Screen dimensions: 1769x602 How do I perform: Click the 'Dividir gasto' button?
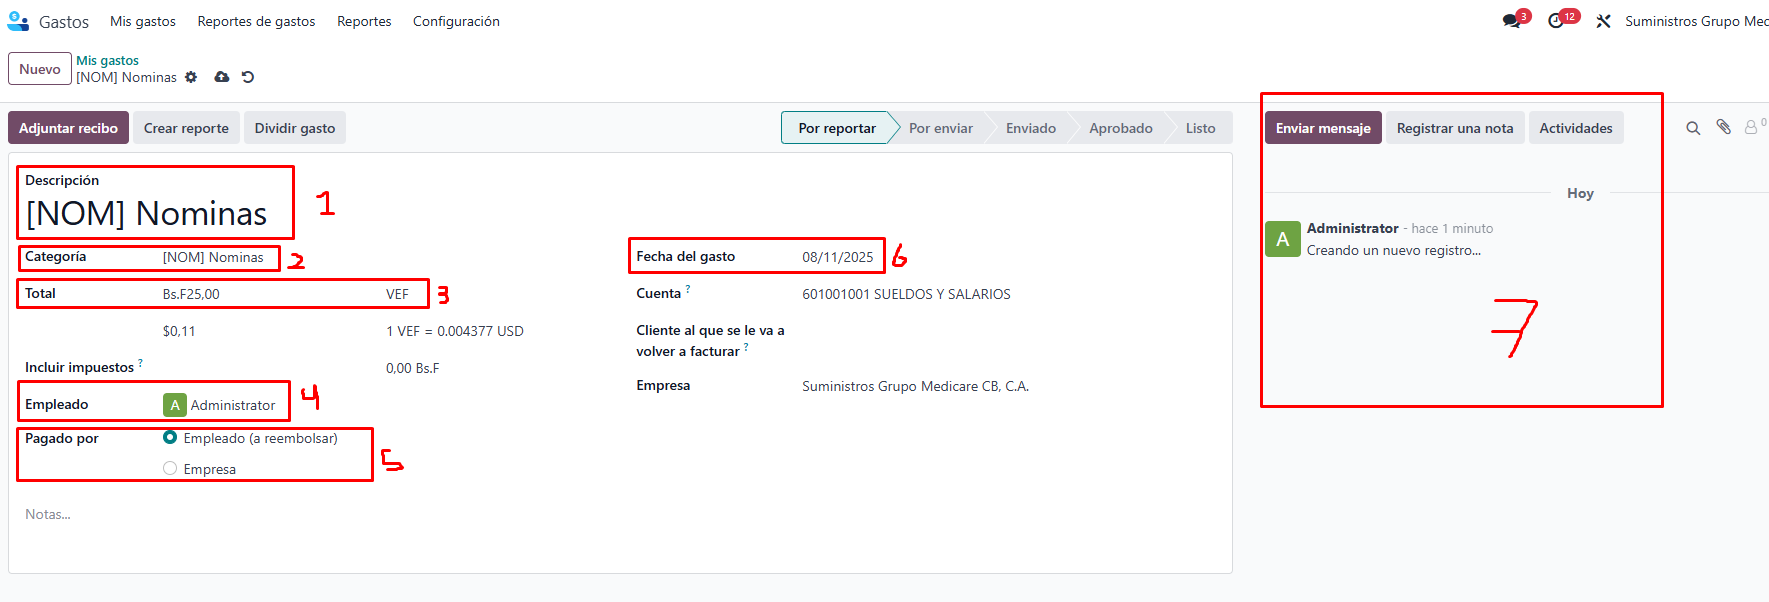(295, 128)
